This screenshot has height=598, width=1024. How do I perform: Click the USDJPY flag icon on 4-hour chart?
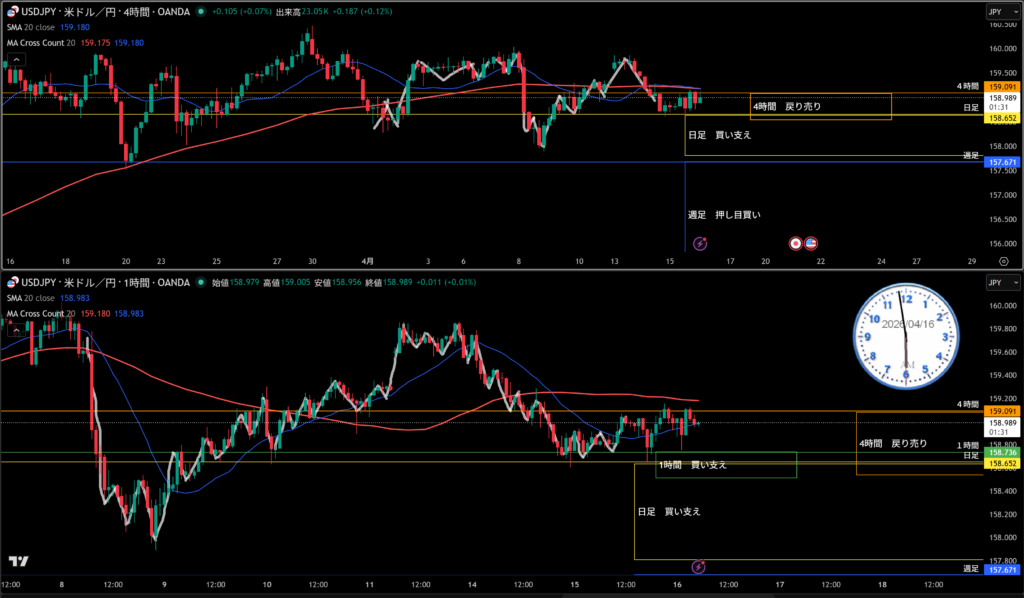pyautogui.click(x=12, y=12)
